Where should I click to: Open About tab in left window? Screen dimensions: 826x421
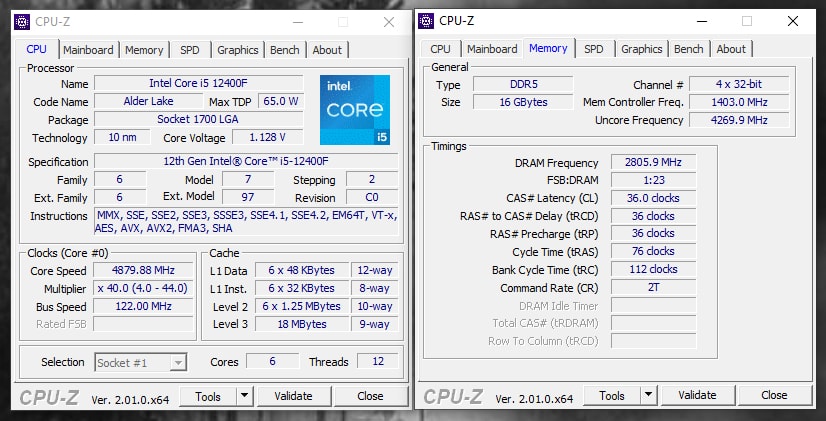(x=327, y=50)
